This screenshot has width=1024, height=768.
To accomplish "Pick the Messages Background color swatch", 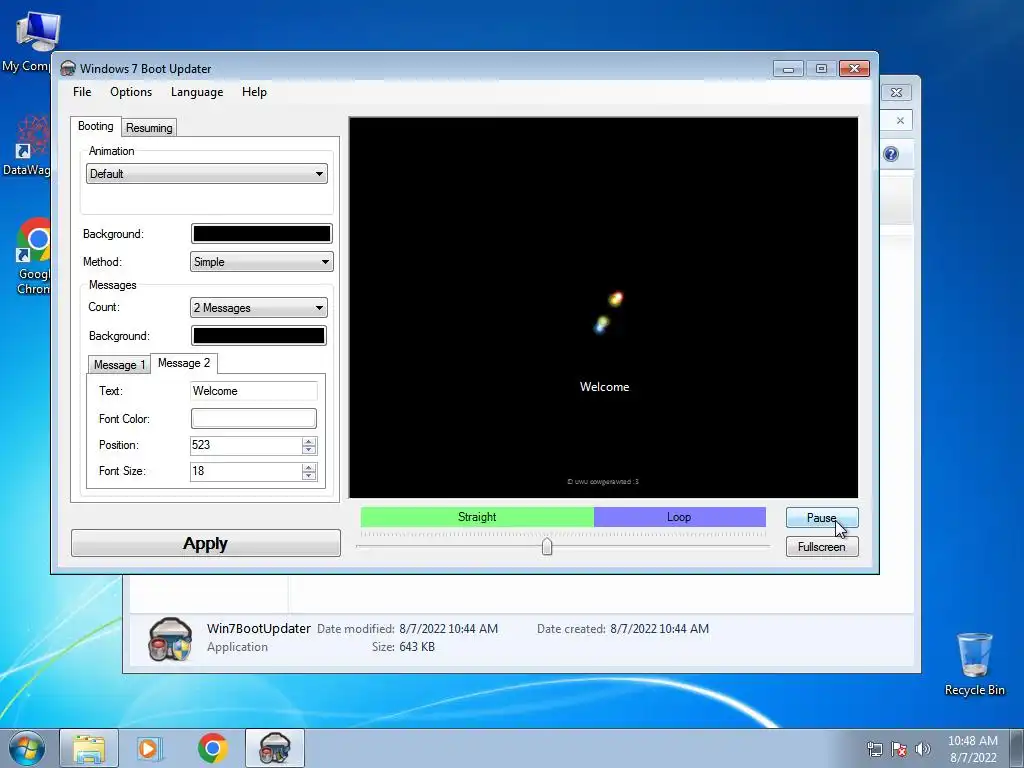I will [259, 336].
